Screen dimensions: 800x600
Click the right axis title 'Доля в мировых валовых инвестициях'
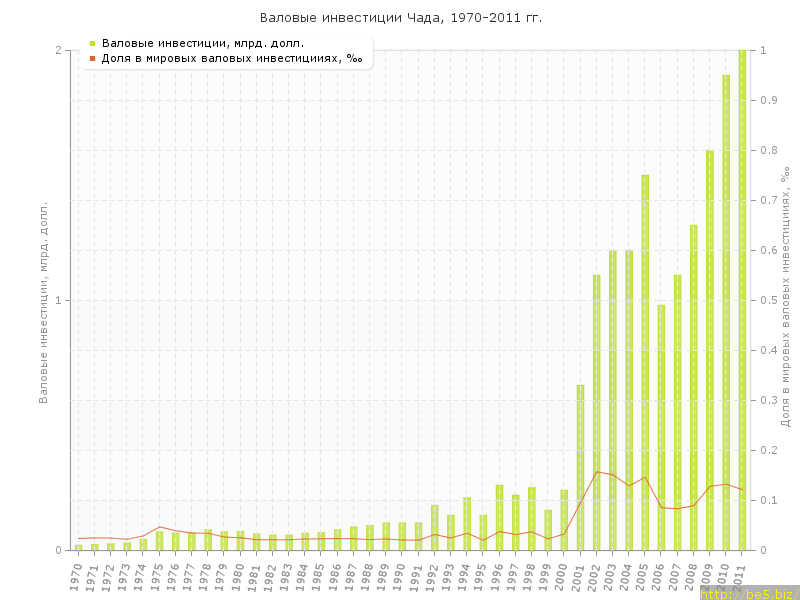[785, 298]
